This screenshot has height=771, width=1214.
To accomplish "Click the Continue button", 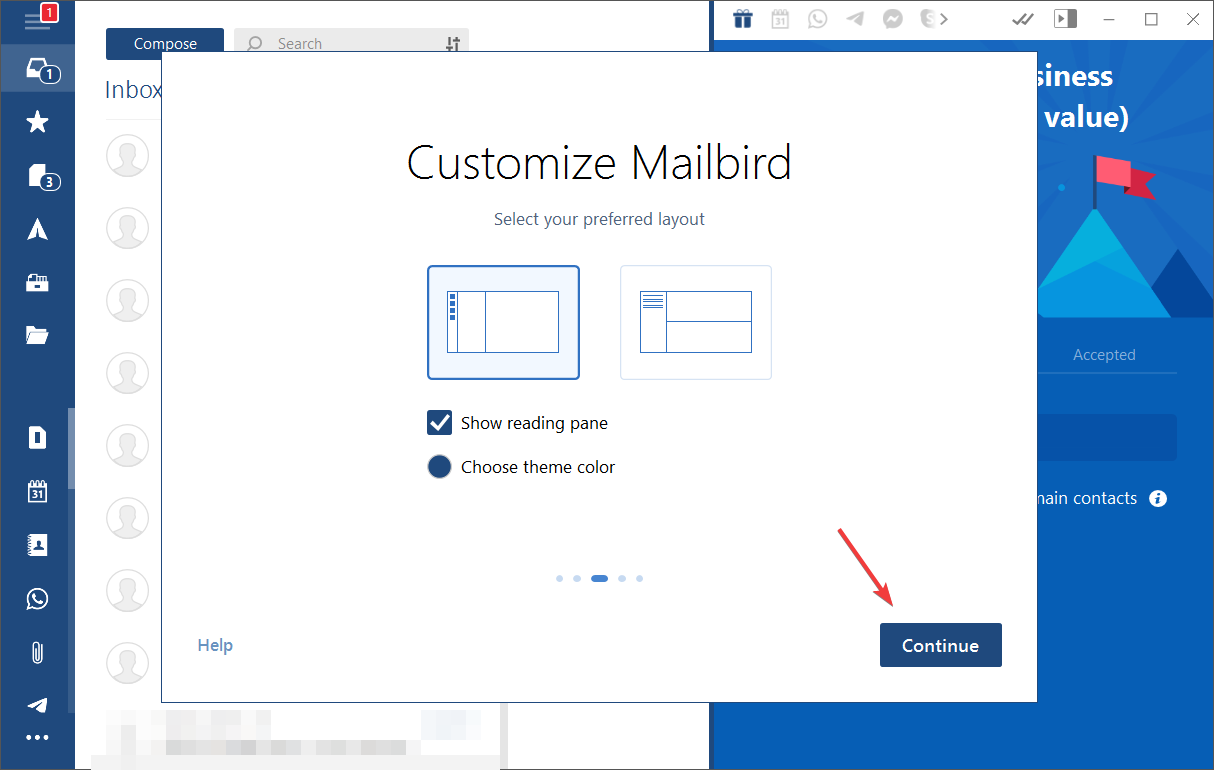I will 941,645.
